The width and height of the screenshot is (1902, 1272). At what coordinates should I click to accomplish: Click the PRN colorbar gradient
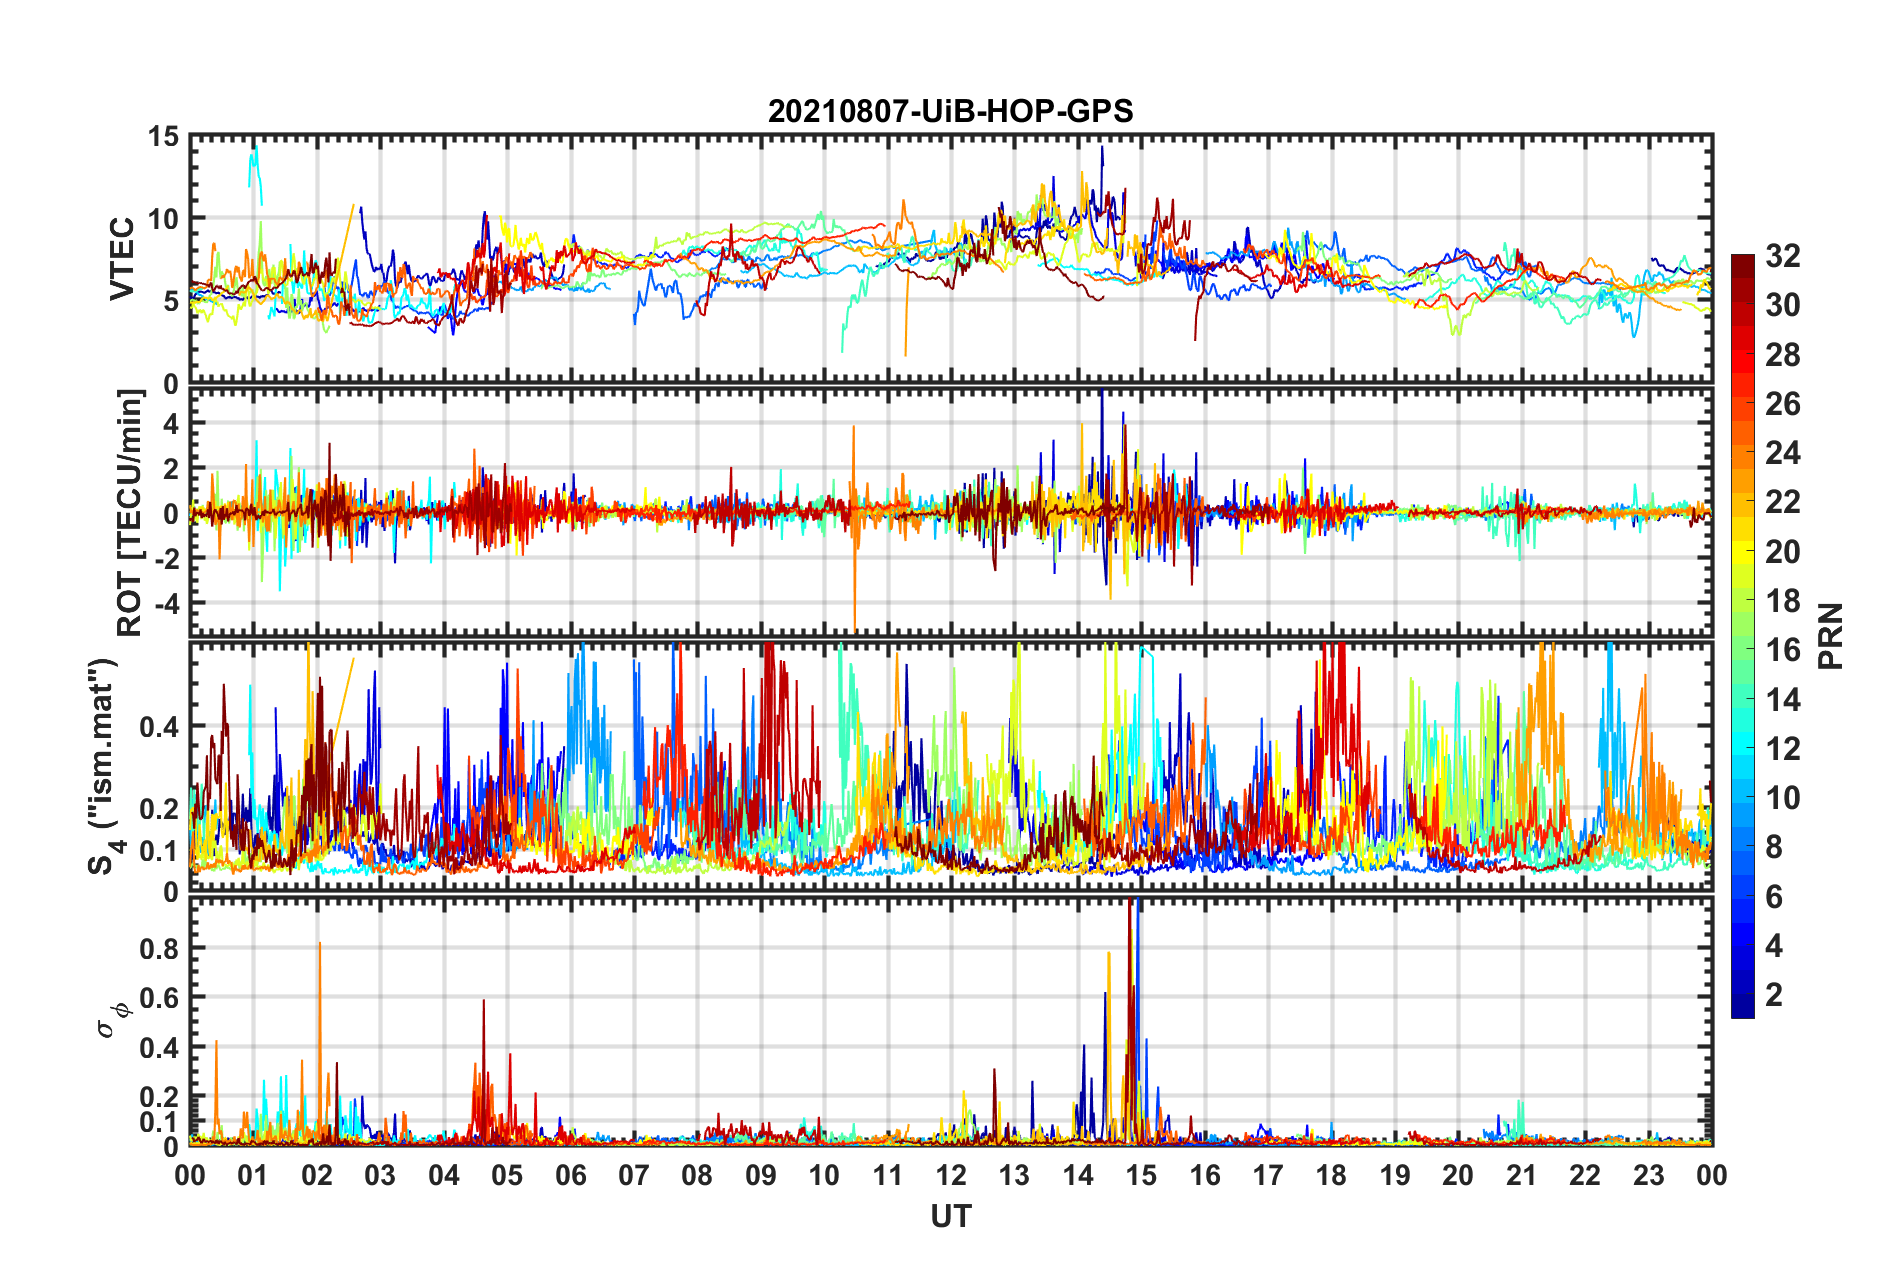(1743, 636)
